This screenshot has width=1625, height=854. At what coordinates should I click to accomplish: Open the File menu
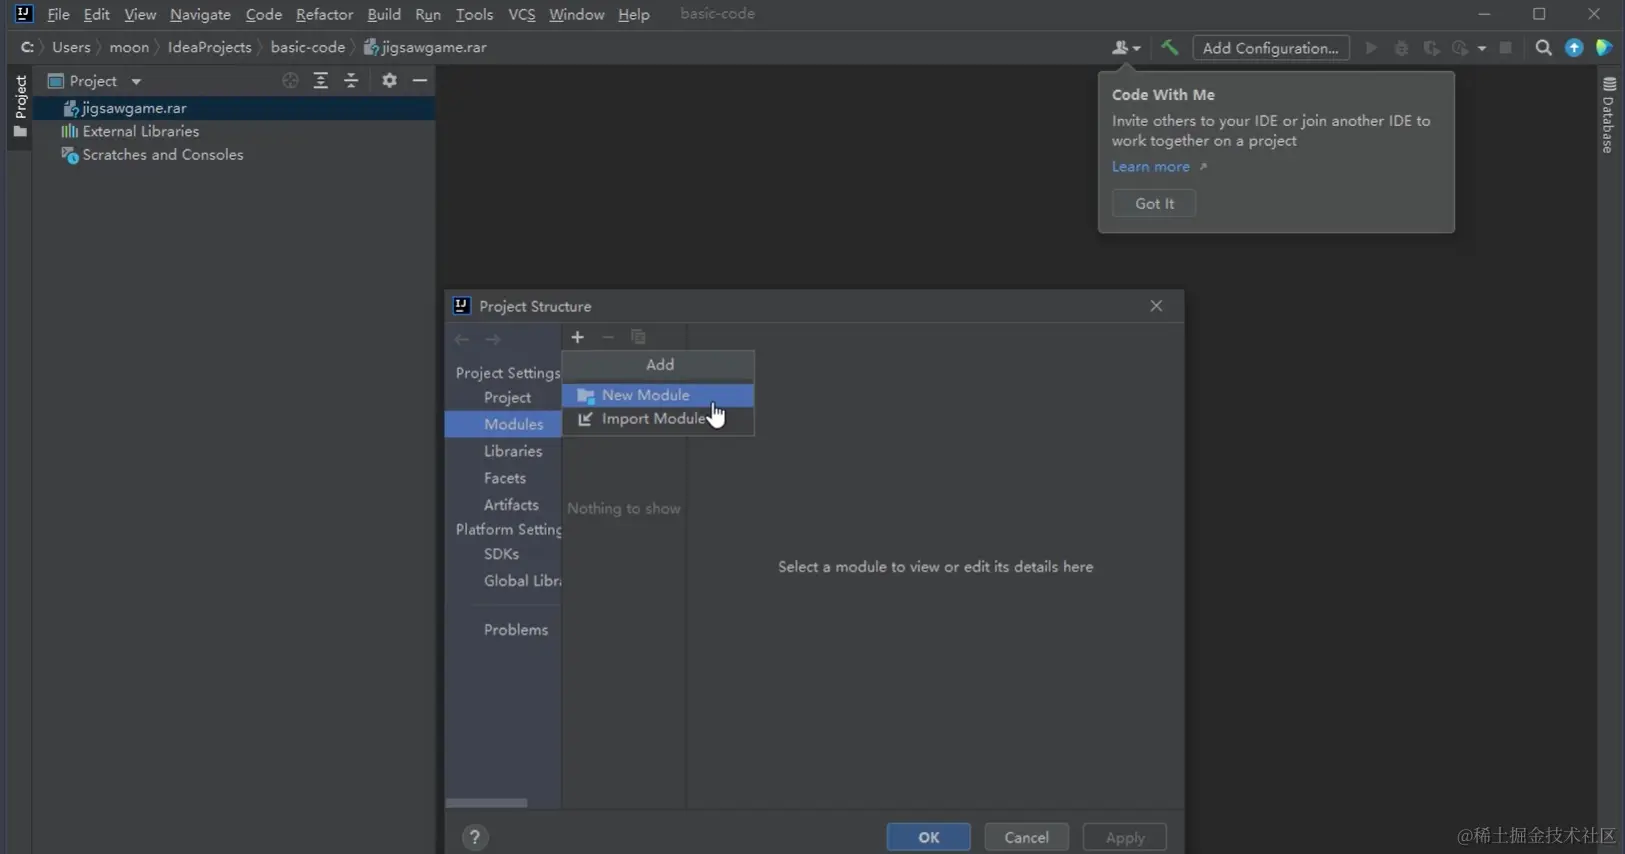point(58,14)
